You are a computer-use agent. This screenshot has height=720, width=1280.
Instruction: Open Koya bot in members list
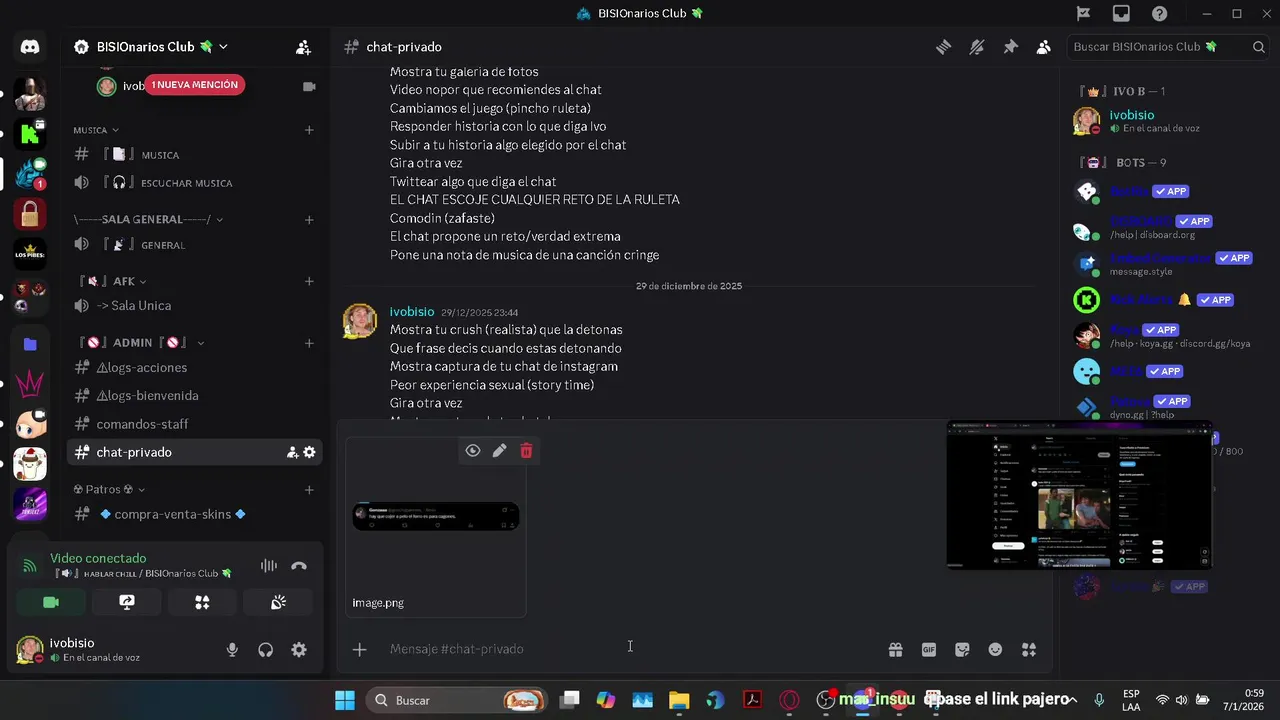coord(1168,336)
